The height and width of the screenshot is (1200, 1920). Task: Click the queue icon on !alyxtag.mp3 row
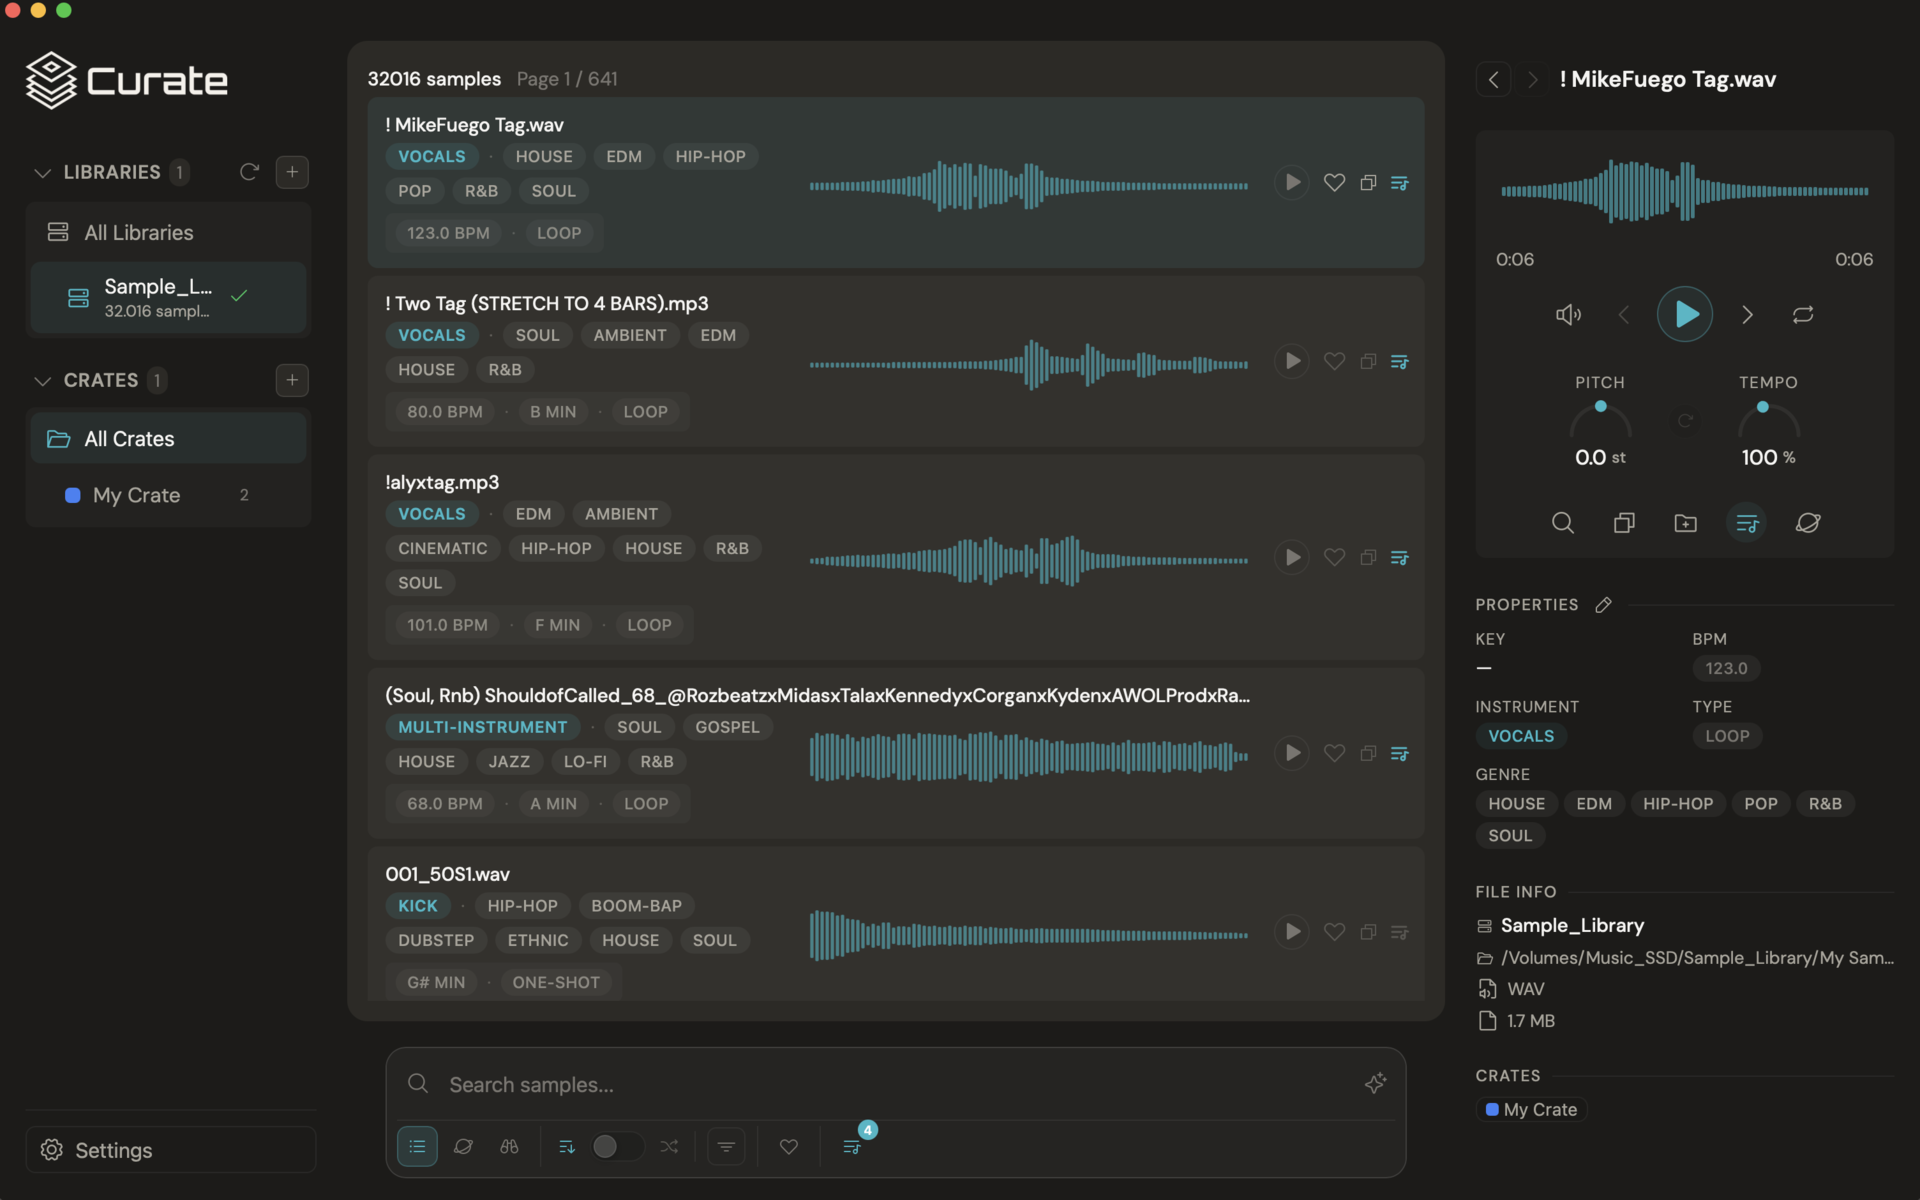tap(1400, 557)
